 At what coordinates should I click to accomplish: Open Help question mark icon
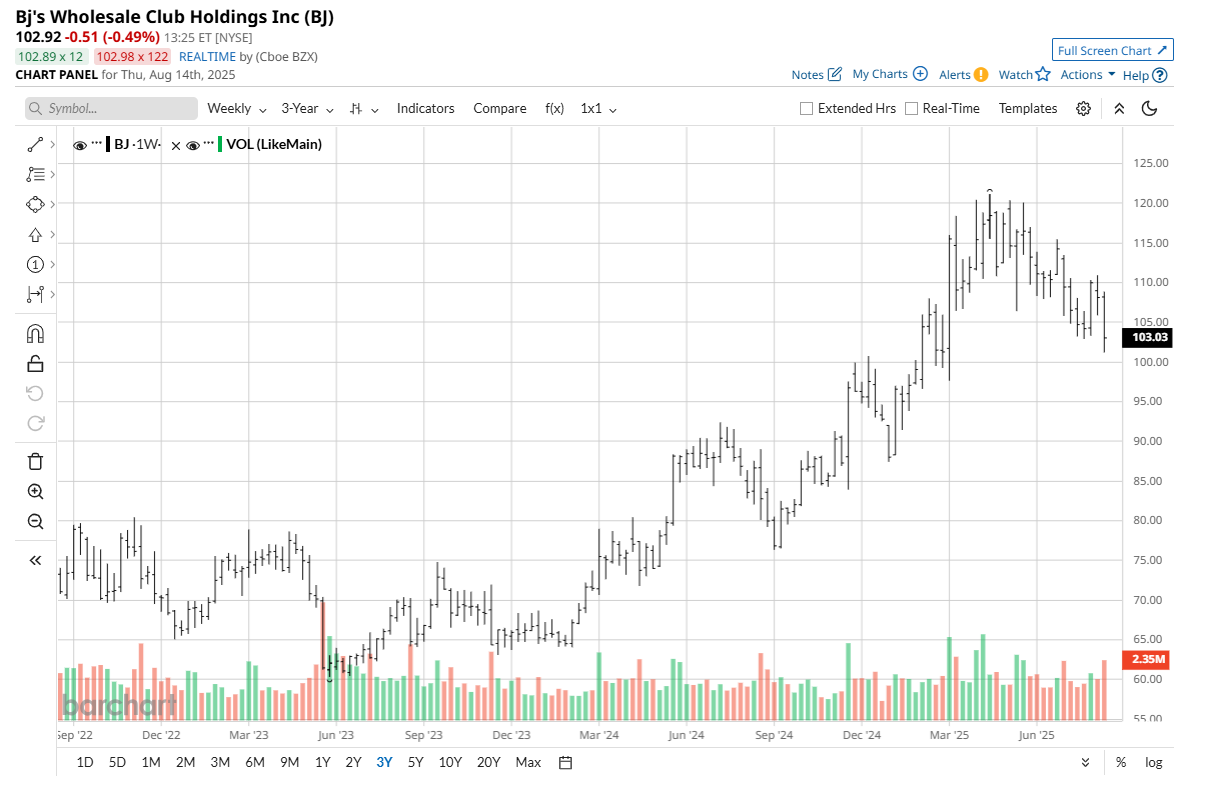(x=1160, y=75)
